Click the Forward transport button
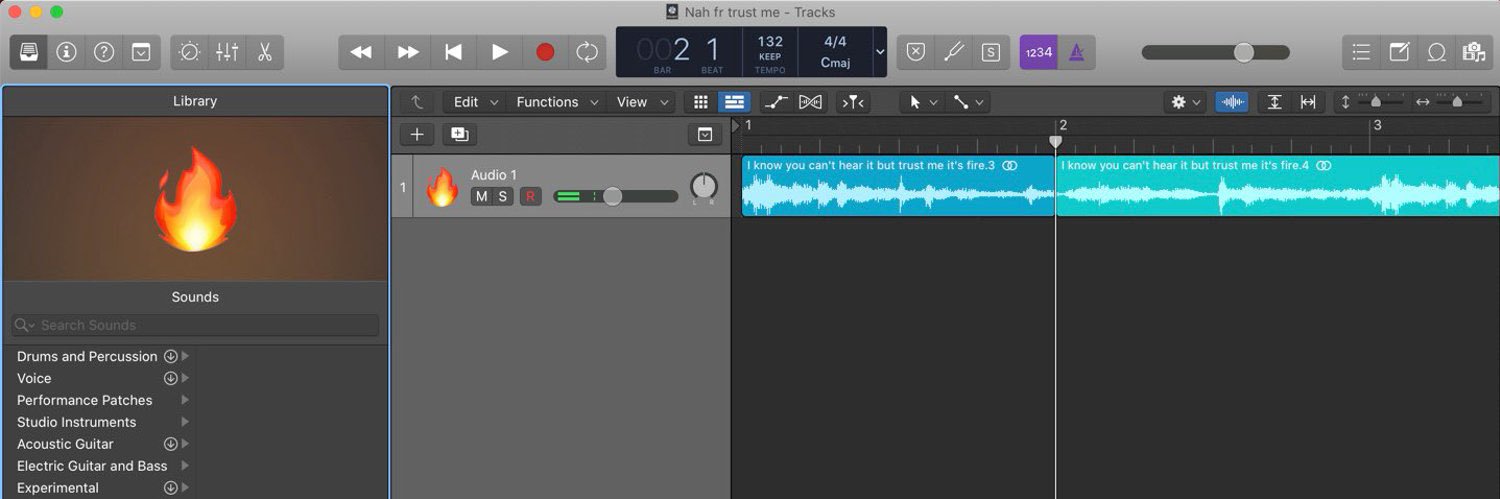 408,52
